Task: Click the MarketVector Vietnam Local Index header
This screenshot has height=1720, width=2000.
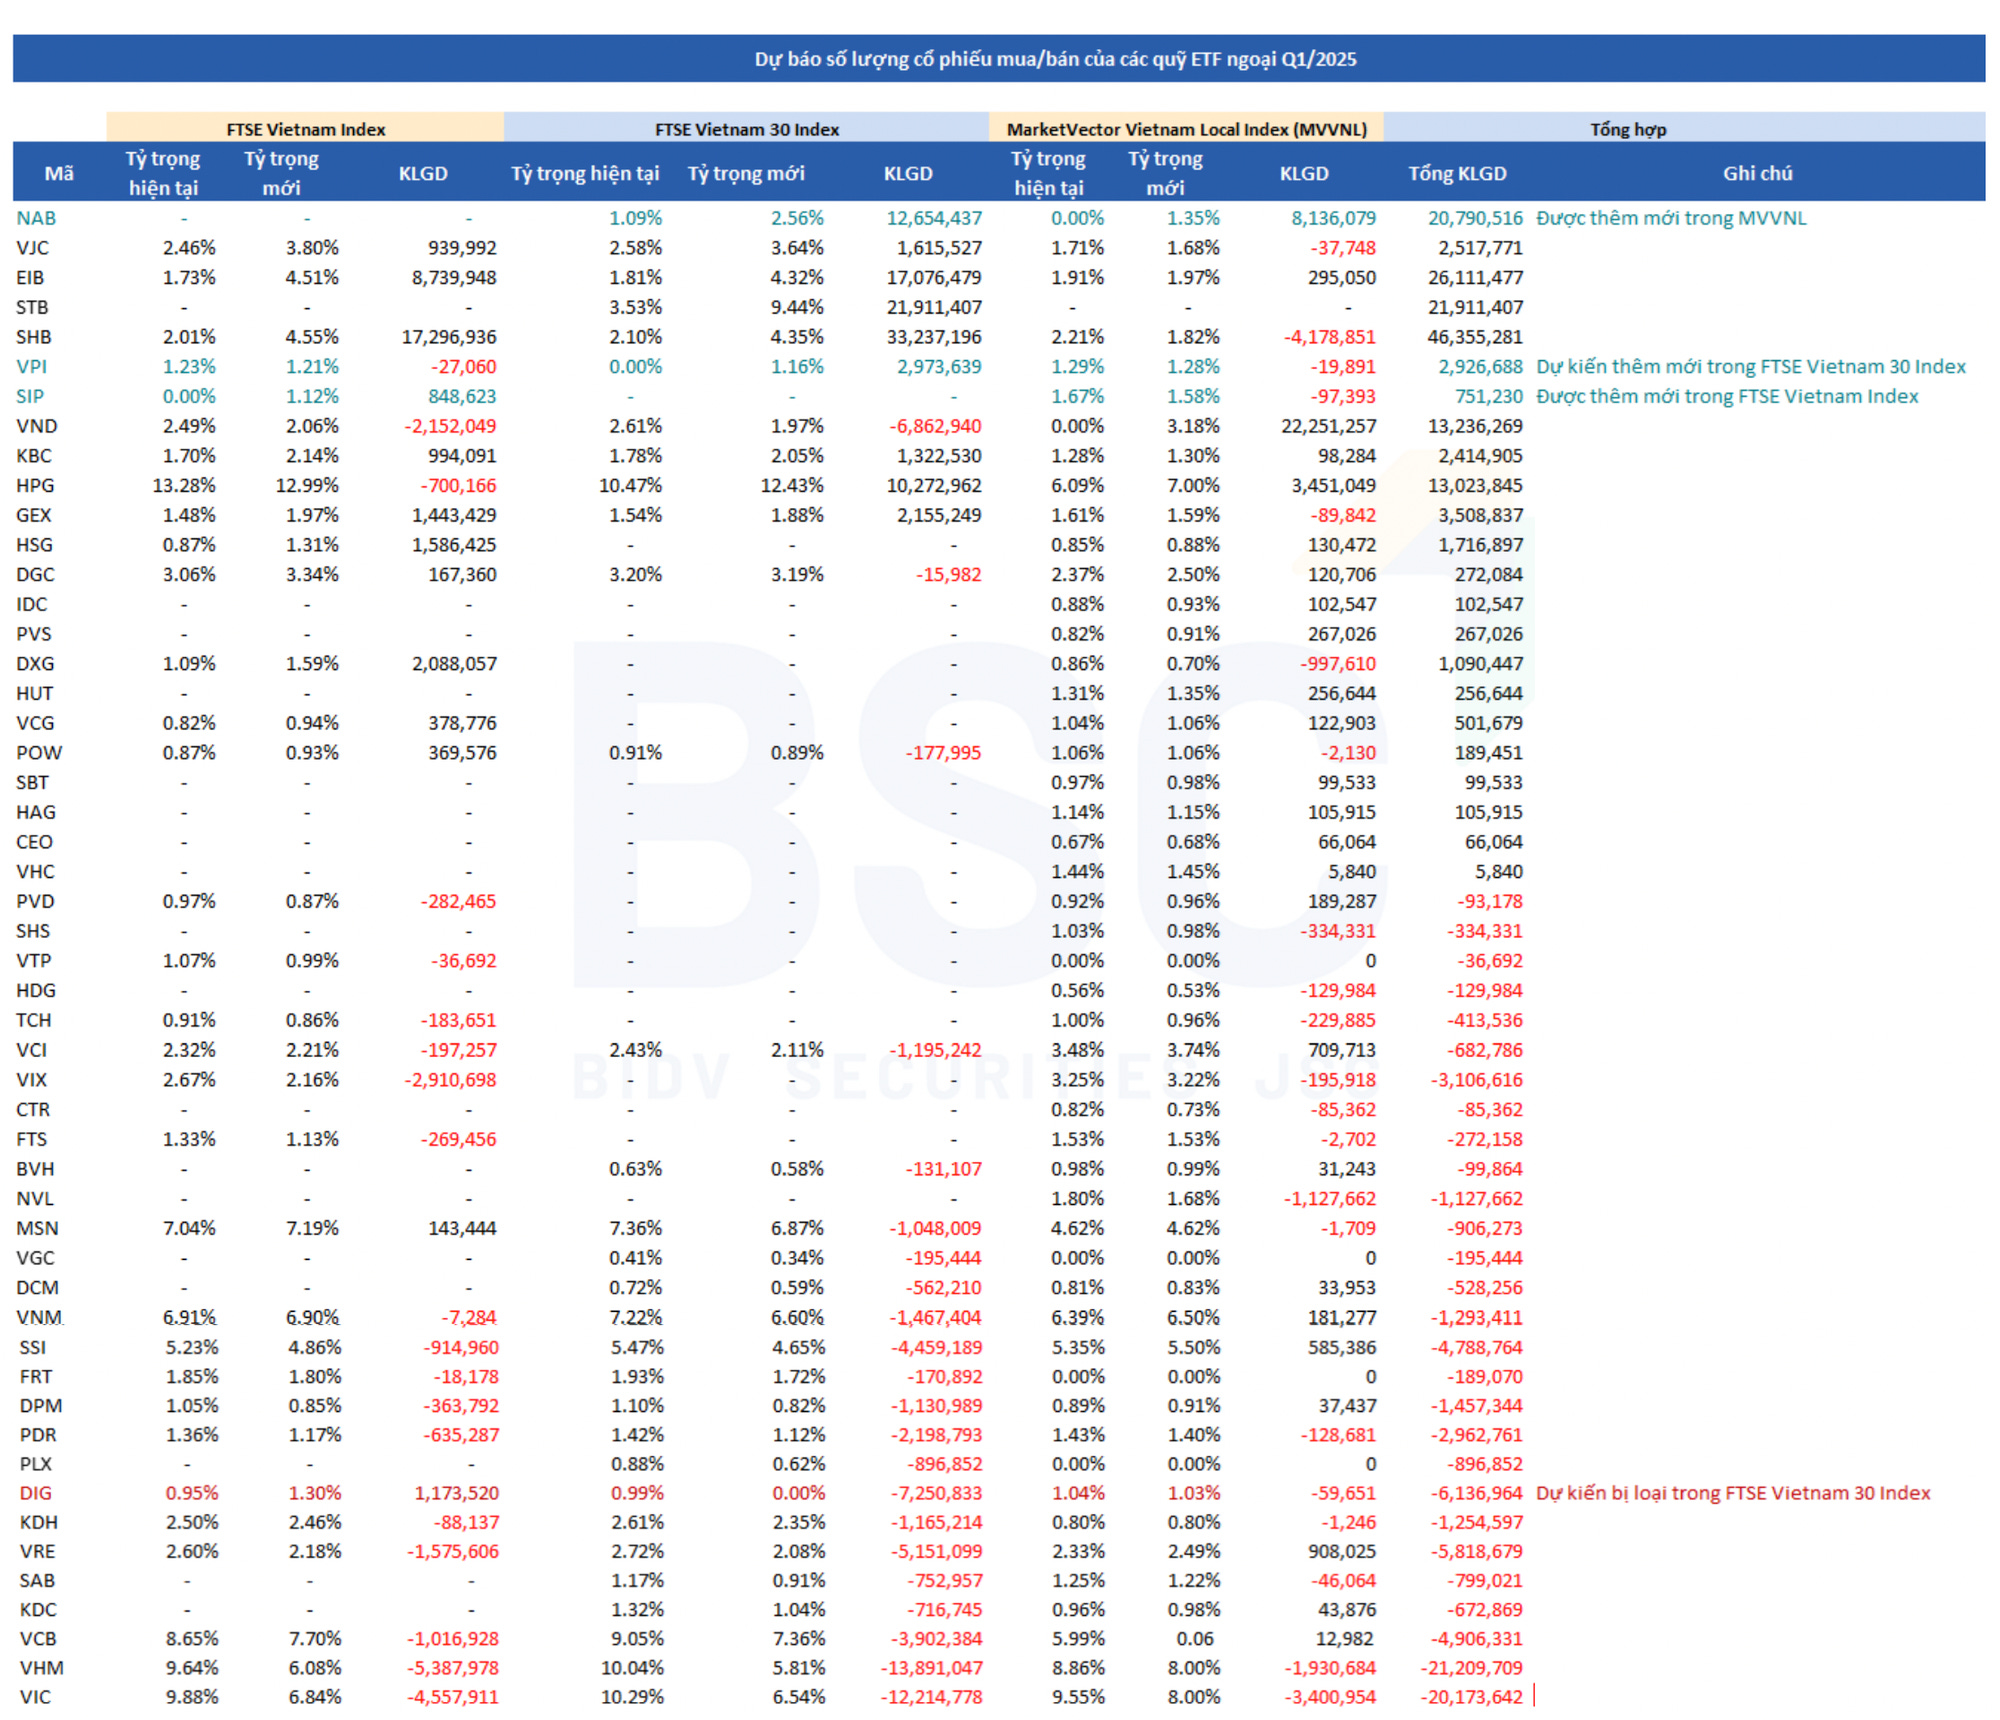Action: [x=1186, y=129]
